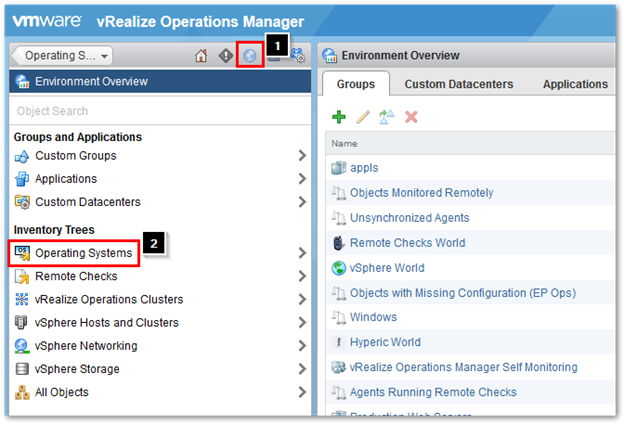Select Operating Systems inventory tree
This screenshot has height=424, width=624.
[83, 253]
